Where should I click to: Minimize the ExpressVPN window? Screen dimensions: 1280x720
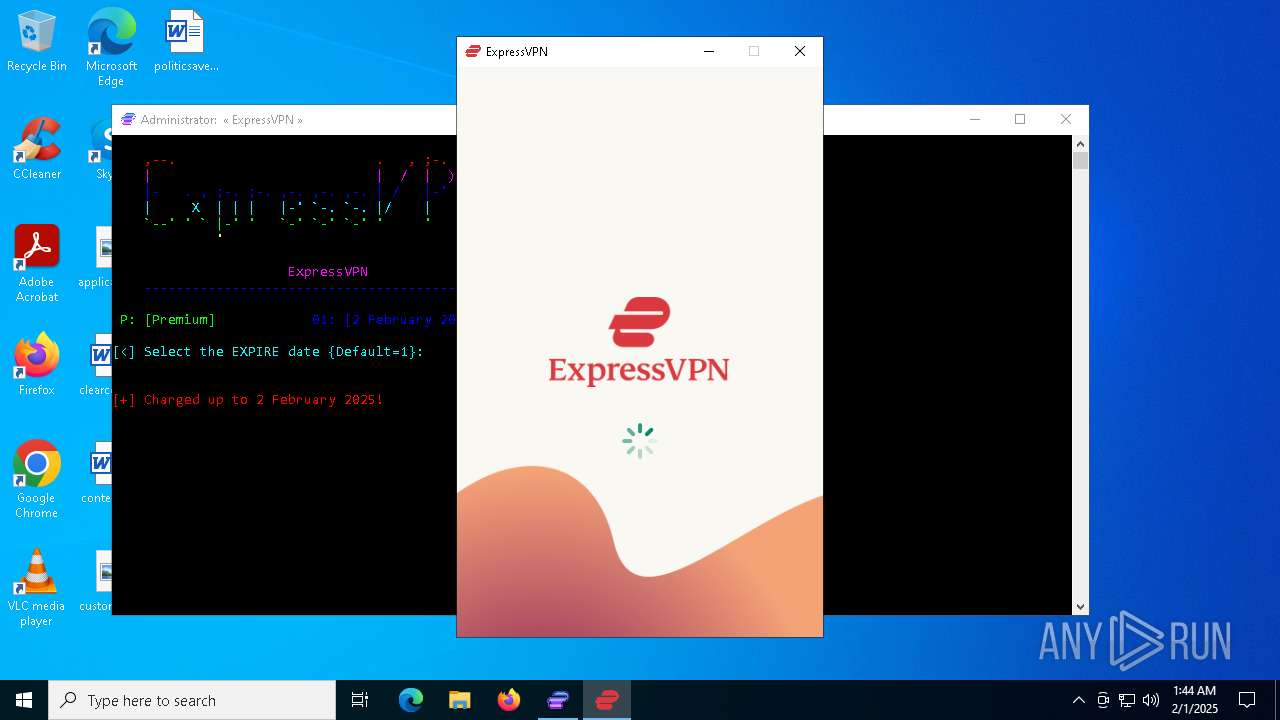tap(709, 51)
